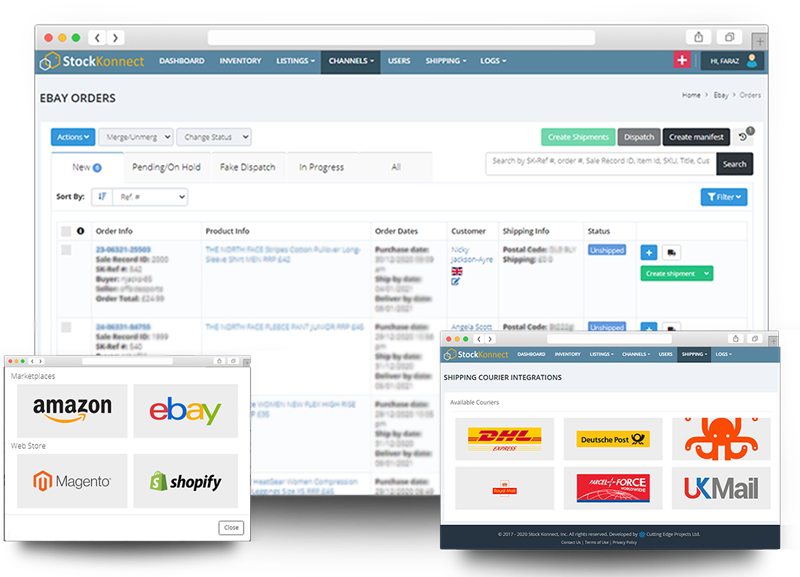Screen dimensions: 800x577
Task: Open Create shipment dropdown arrow in first row
Action: point(707,273)
